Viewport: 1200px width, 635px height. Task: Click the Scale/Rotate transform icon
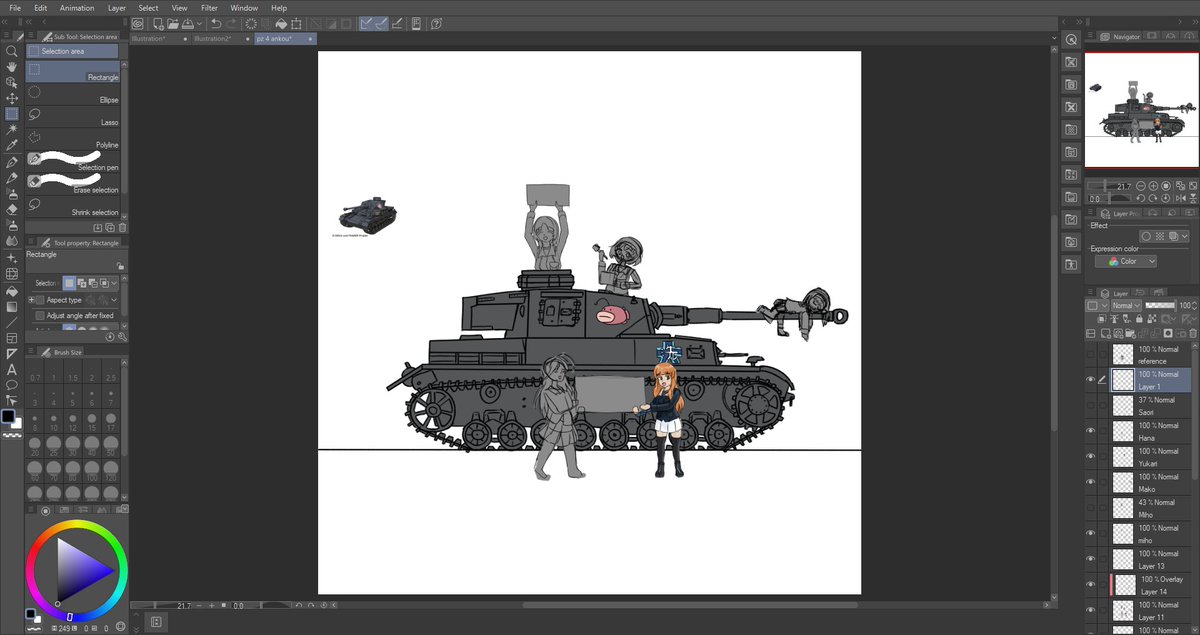tap(298, 23)
